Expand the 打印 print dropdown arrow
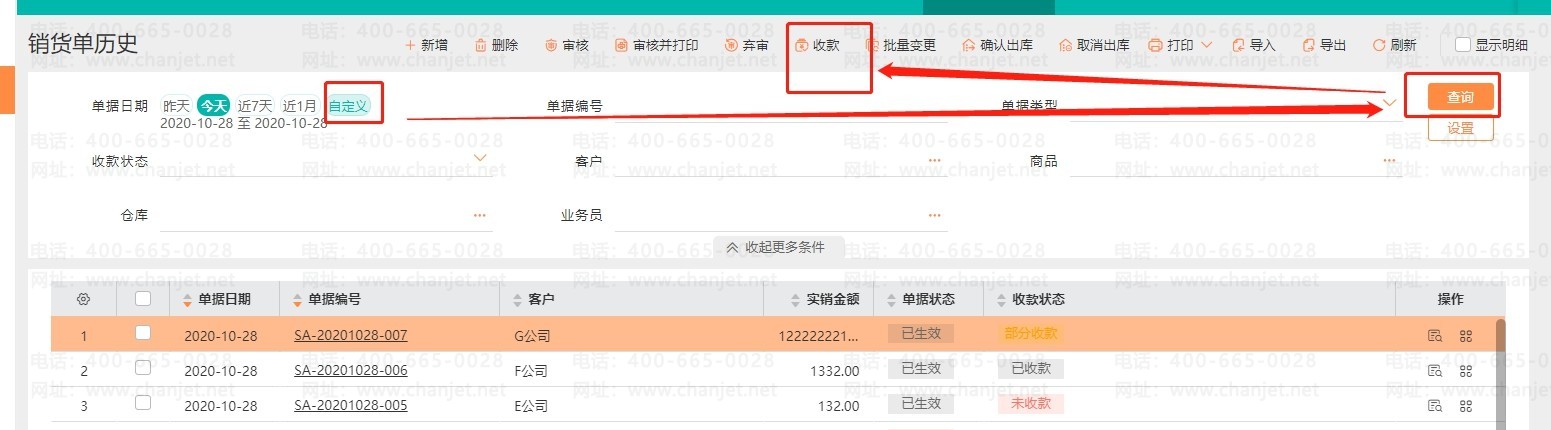Viewport: 1551px width, 430px height. (x=1206, y=45)
